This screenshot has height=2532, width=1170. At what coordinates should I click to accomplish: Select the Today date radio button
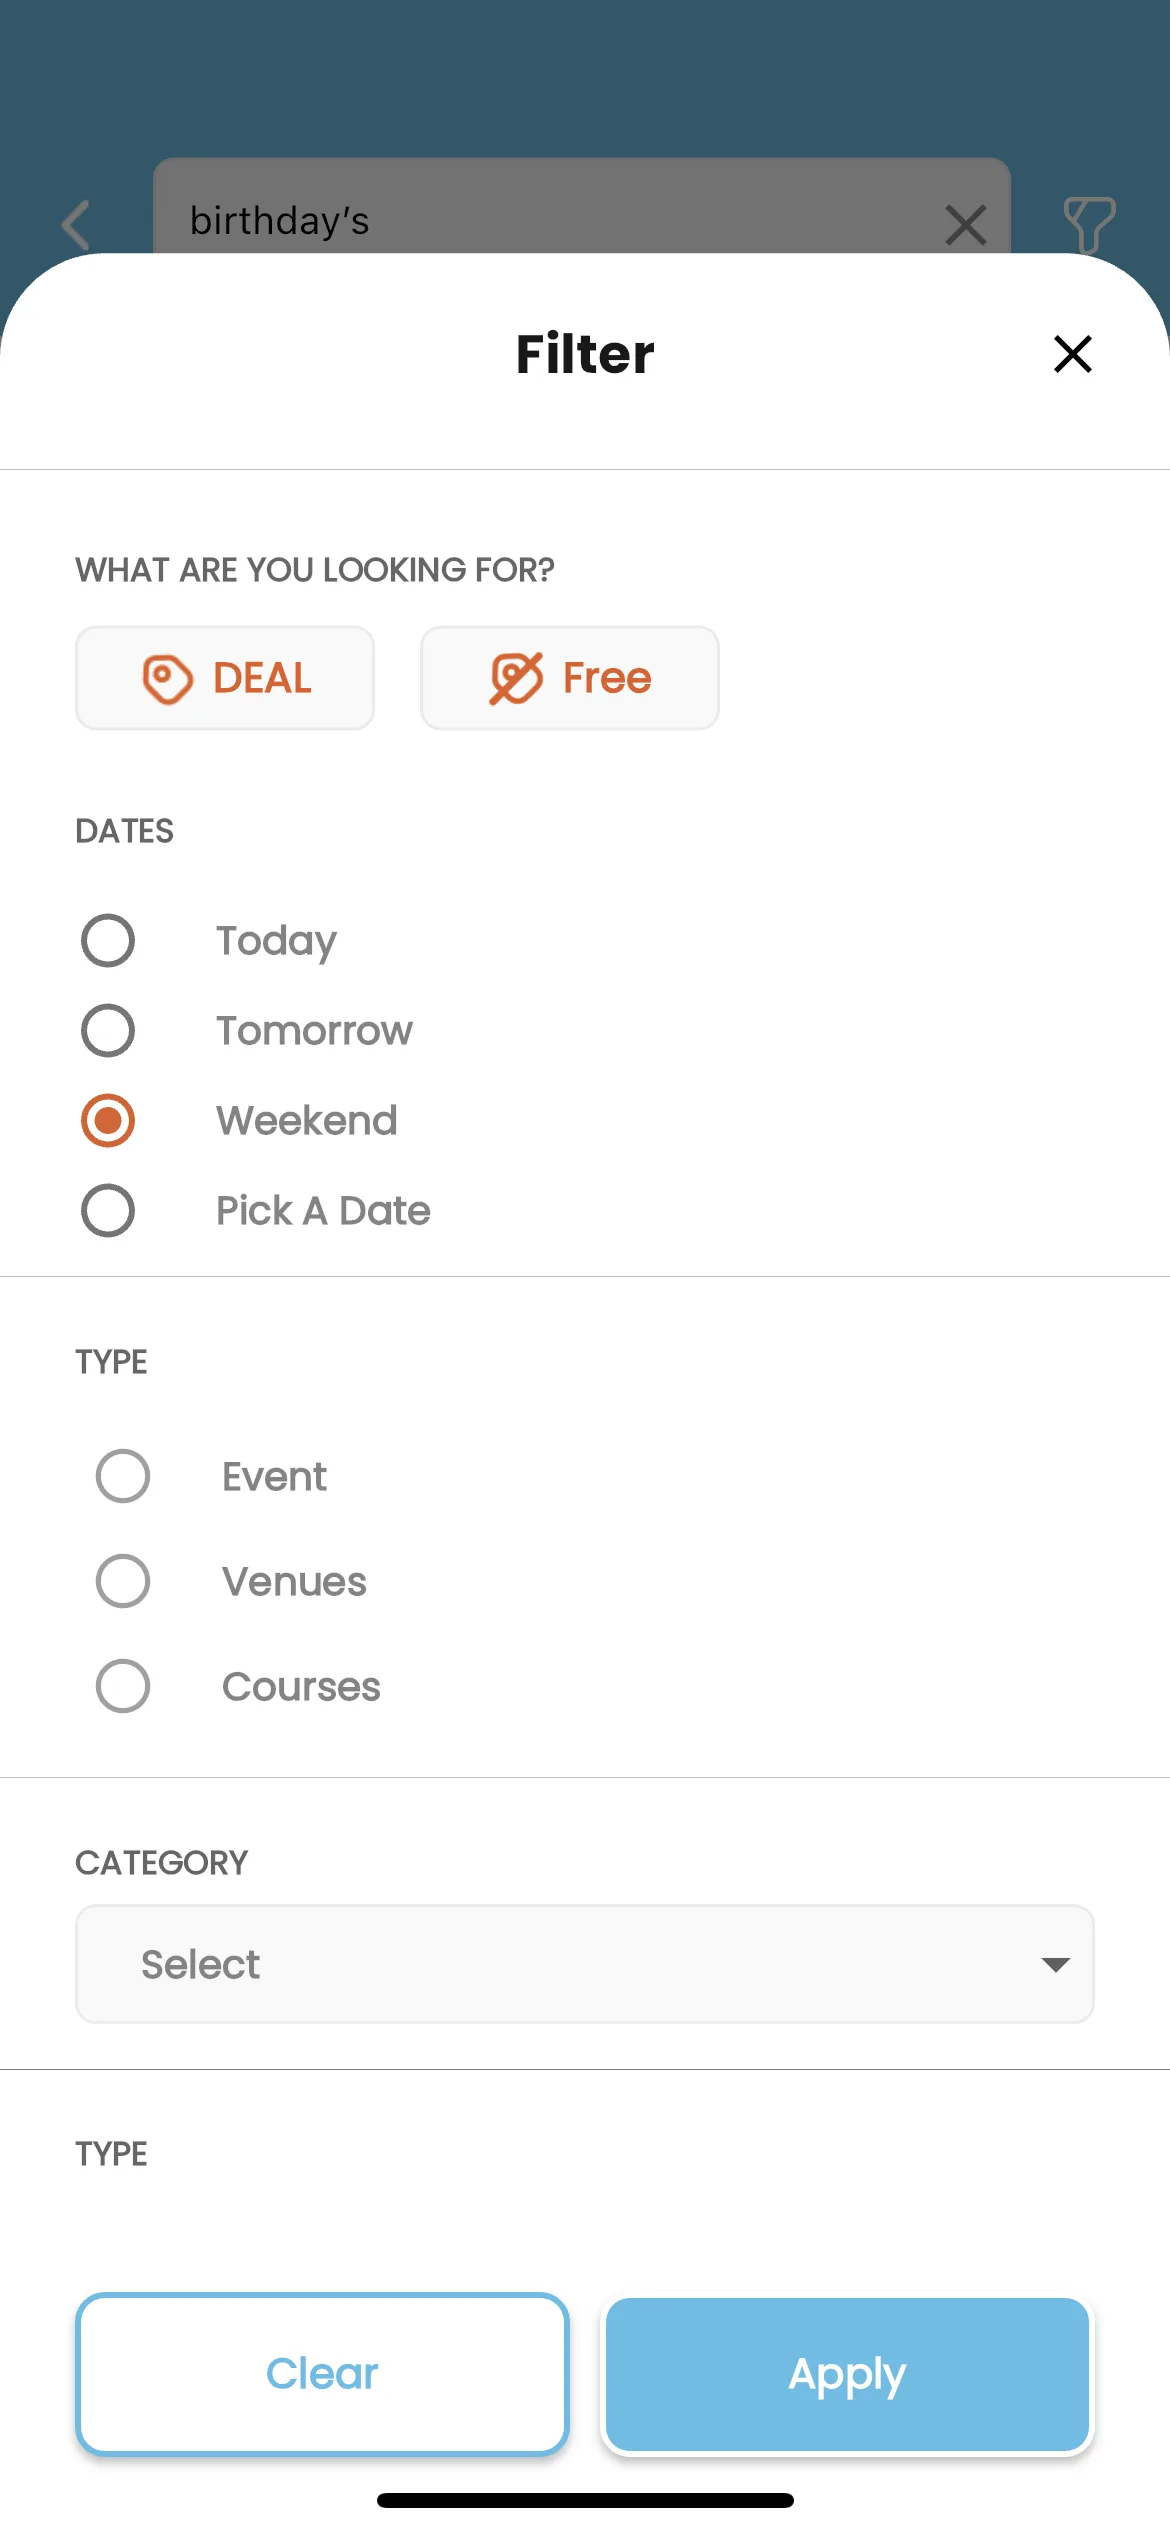tap(108, 940)
